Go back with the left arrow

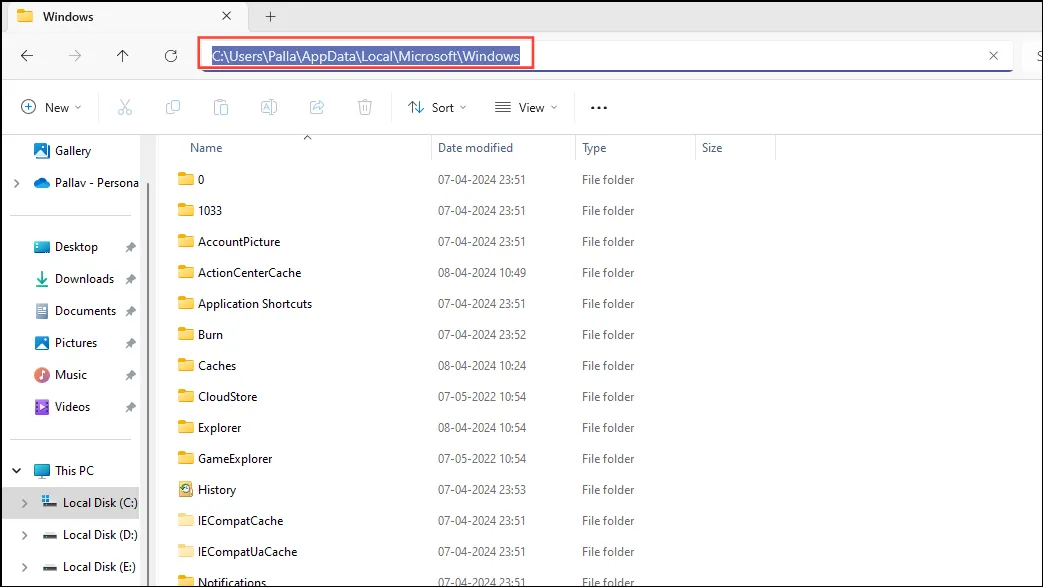(27, 56)
